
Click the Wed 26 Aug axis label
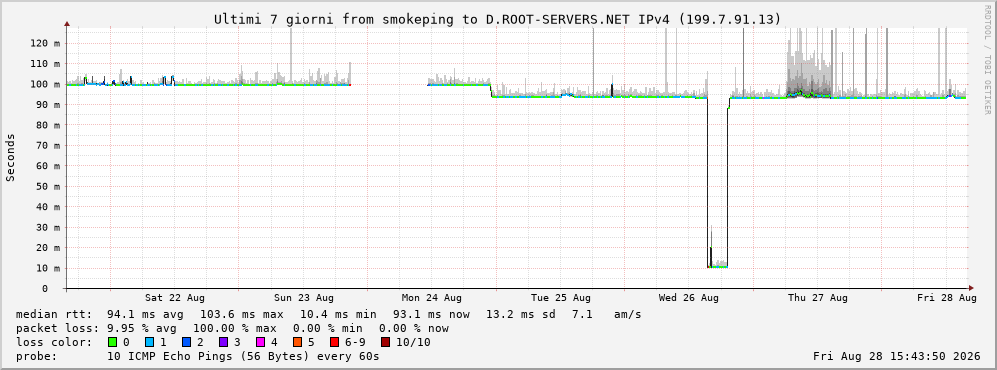click(689, 298)
